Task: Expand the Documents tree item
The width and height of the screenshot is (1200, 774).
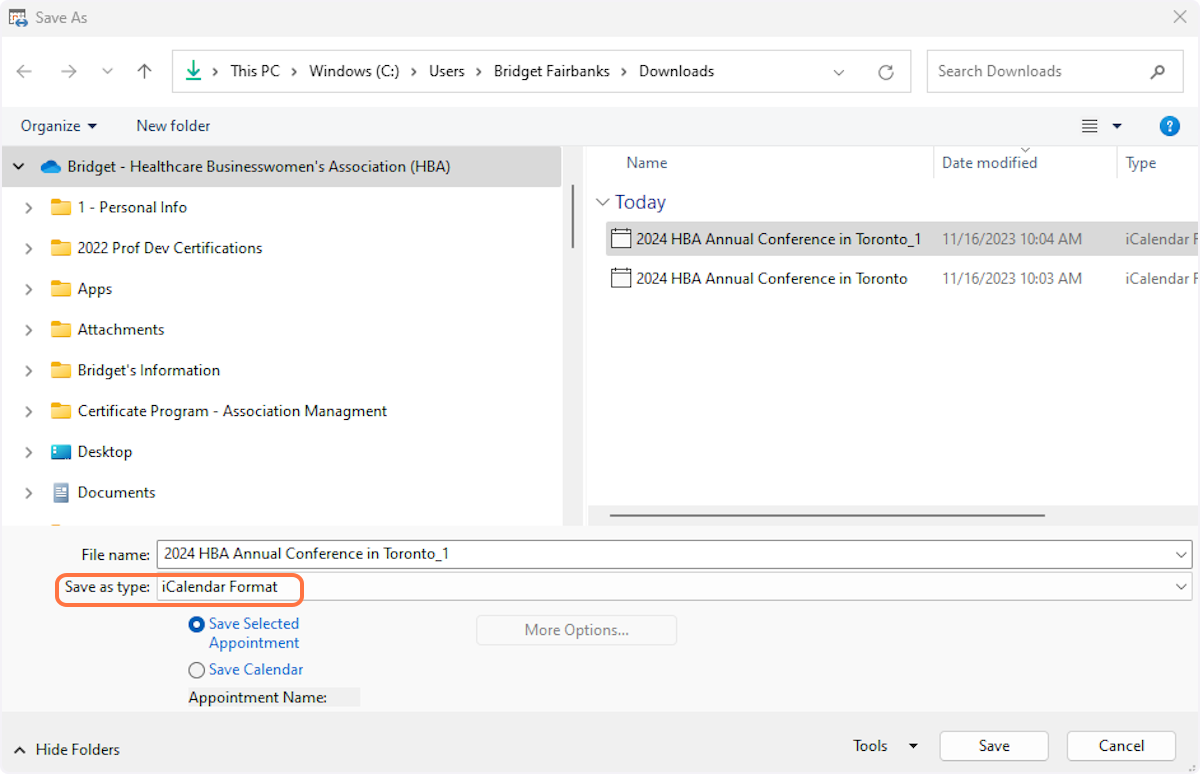Action: tap(29, 493)
